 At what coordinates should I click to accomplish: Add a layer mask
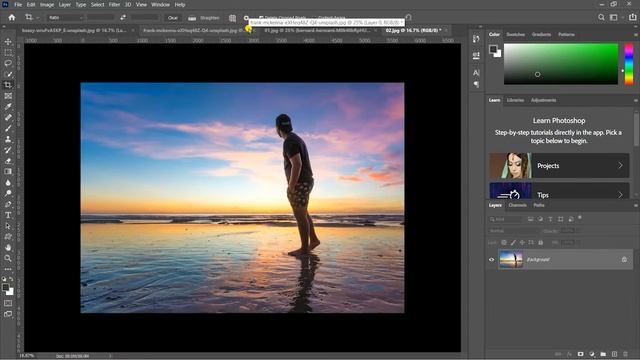[x=580, y=354]
